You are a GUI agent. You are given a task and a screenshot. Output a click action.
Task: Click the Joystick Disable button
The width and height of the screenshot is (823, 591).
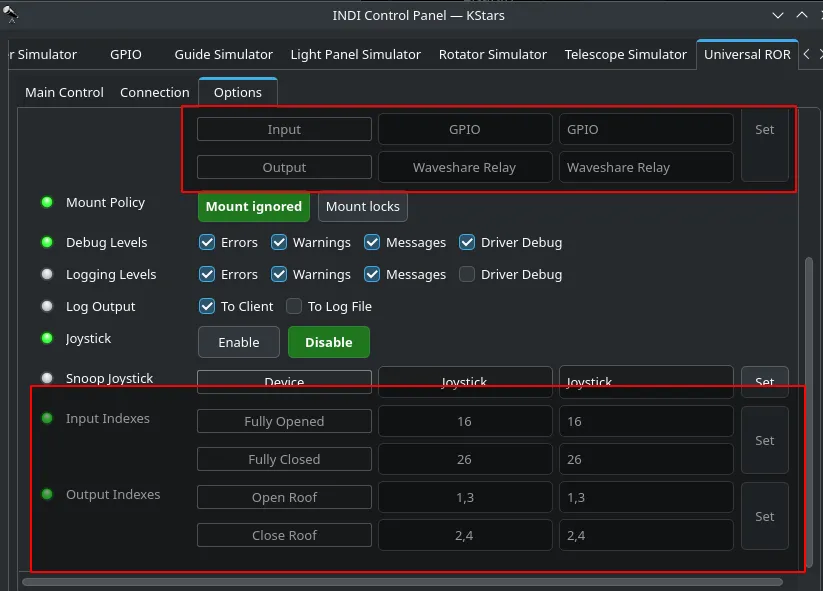pos(329,342)
